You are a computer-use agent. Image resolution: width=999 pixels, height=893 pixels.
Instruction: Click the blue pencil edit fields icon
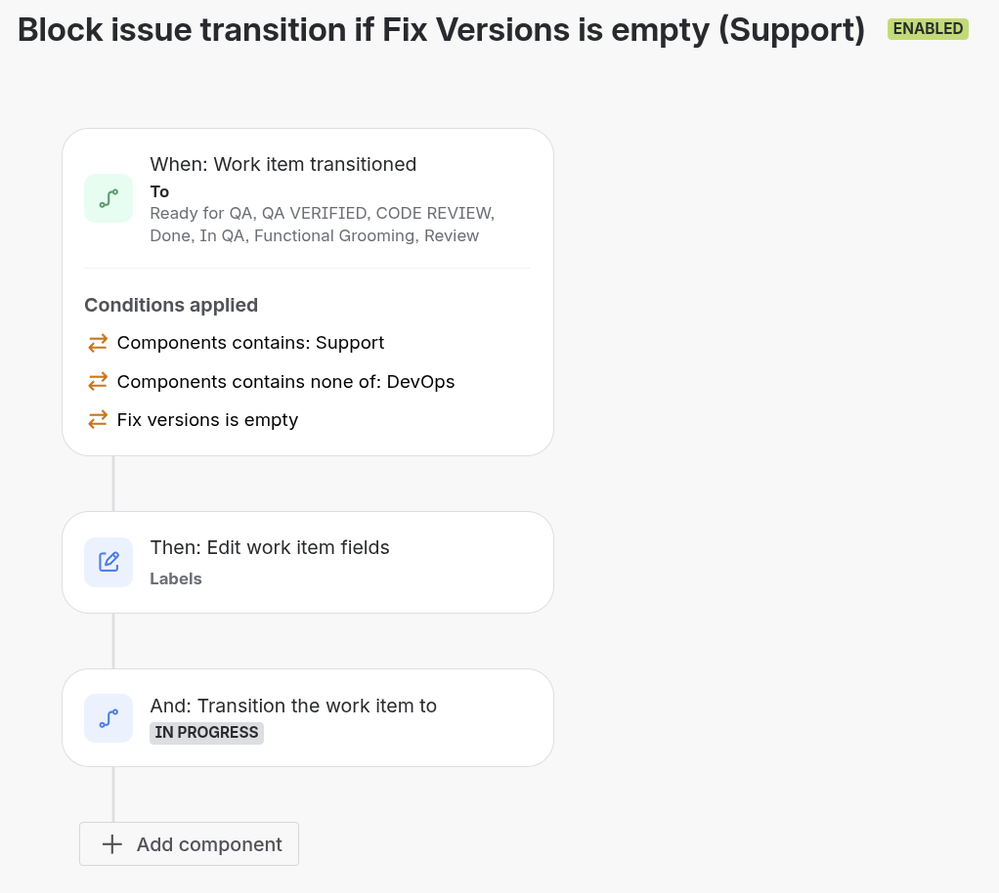tap(108, 562)
